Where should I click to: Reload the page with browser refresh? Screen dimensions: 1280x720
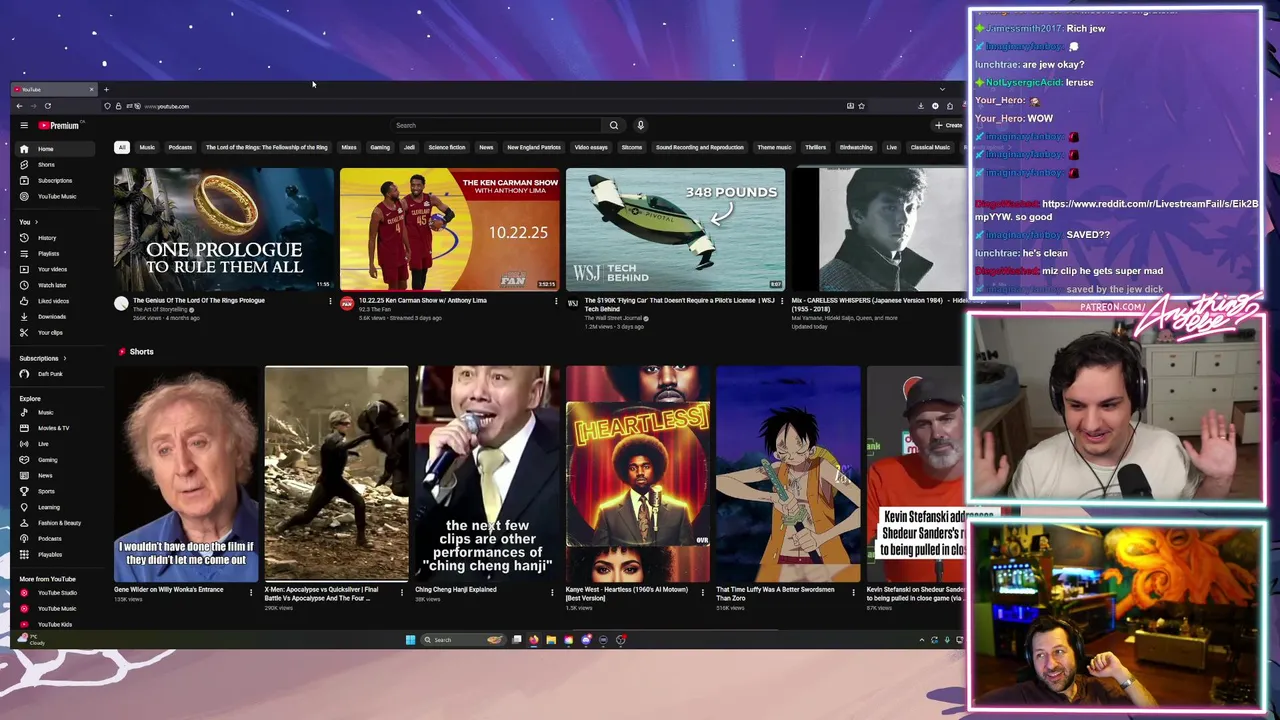47,106
